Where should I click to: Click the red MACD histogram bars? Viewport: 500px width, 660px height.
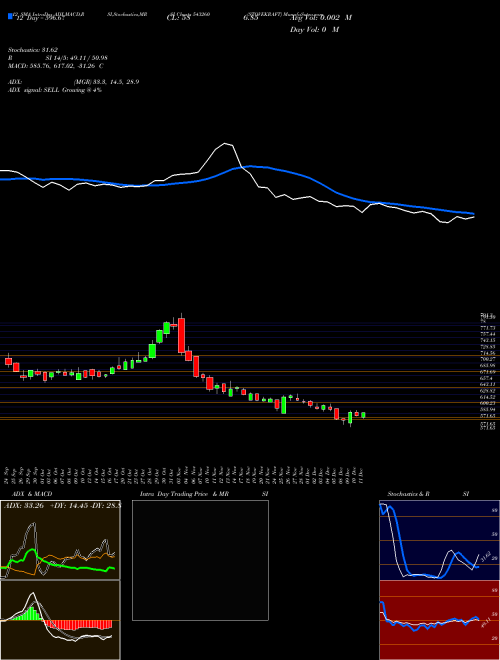[78, 625]
